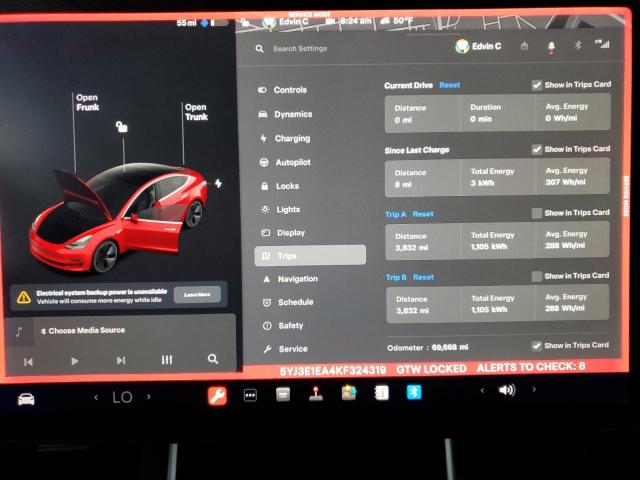Open the Schedule settings menu

click(289, 302)
